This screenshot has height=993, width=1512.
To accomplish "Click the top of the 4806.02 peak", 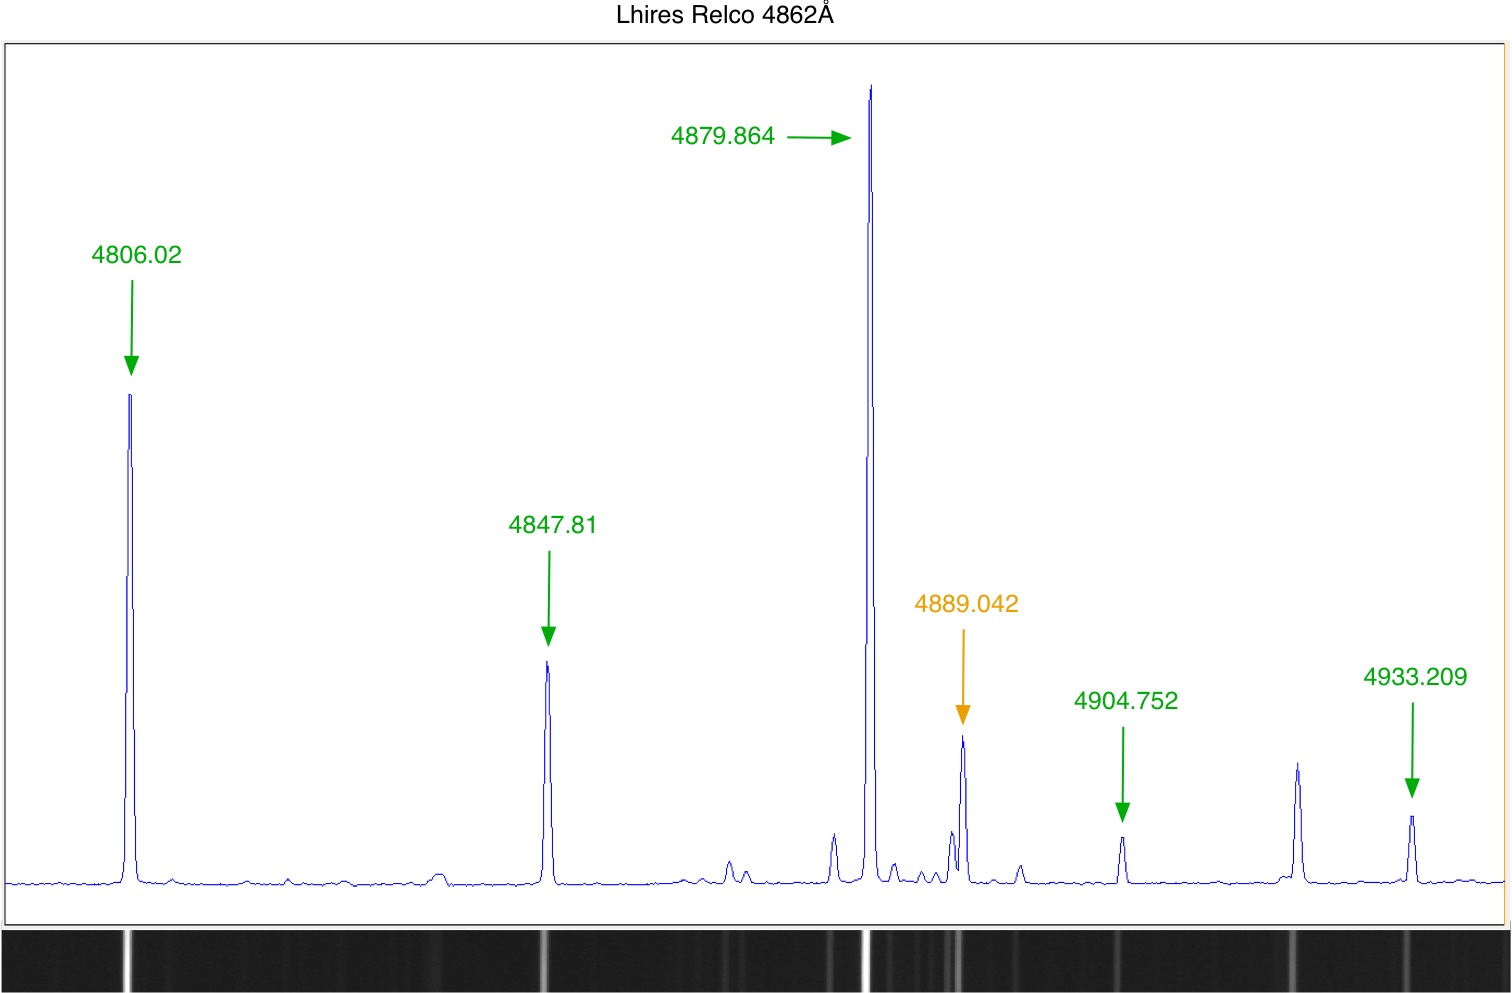I will pyautogui.click(x=130, y=397).
